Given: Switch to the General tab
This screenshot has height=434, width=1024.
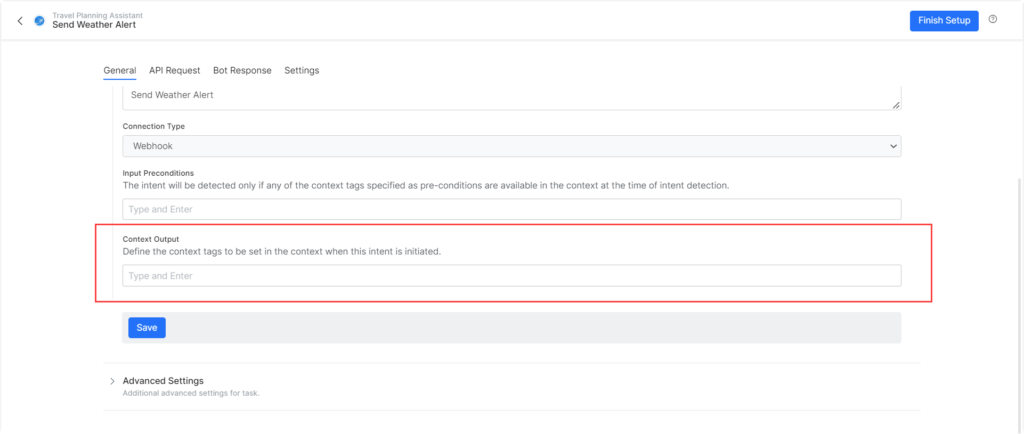Looking at the screenshot, I should click(x=120, y=71).
